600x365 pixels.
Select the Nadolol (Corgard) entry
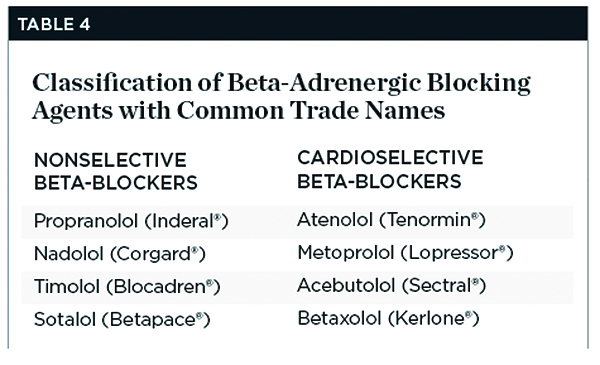click(x=120, y=254)
